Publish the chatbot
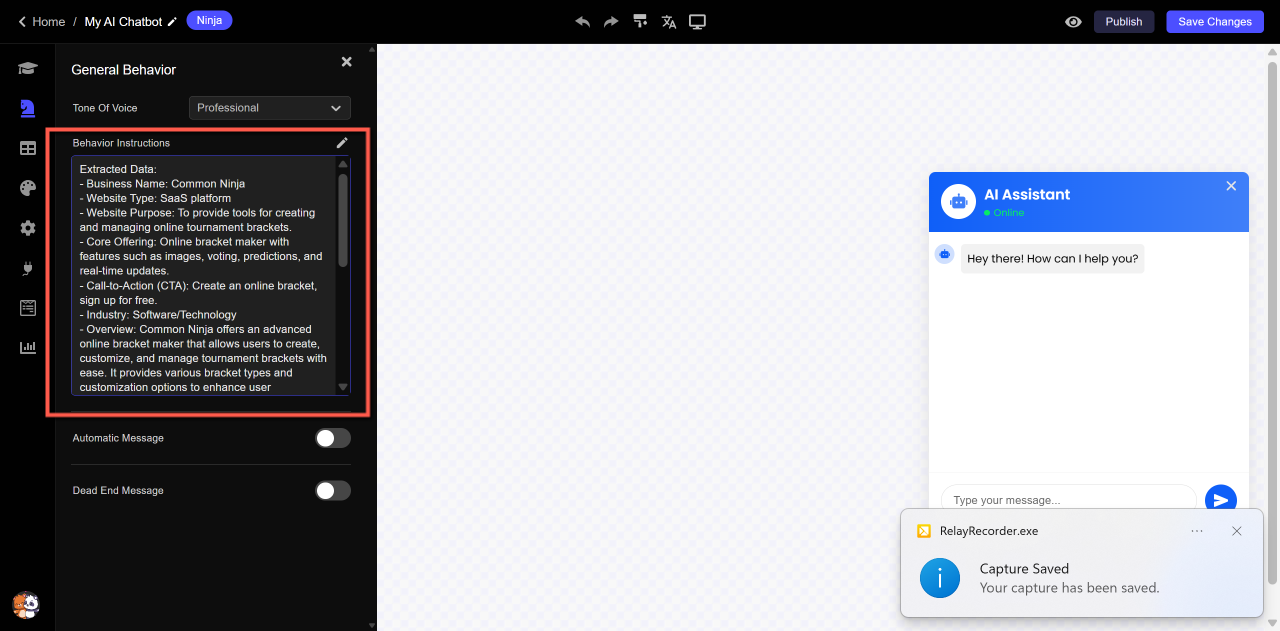 coord(1124,21)
